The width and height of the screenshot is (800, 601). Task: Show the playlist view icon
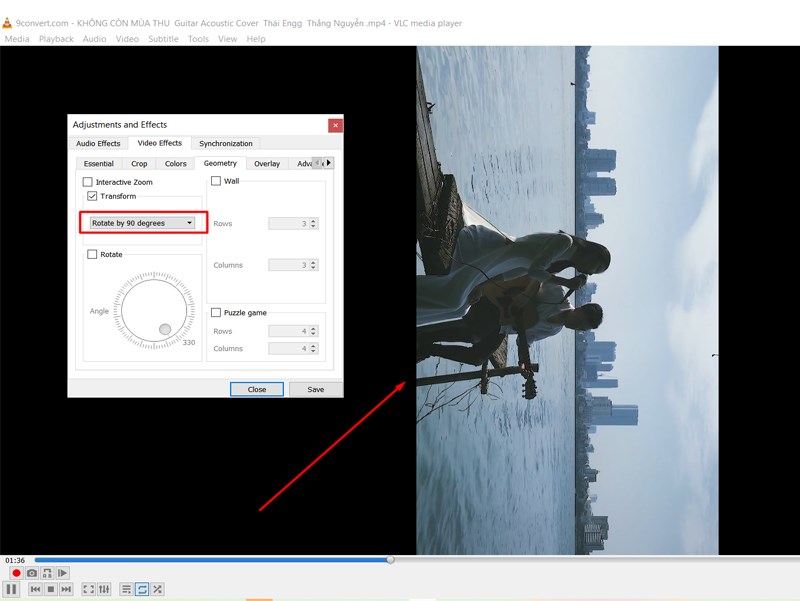click(126, 589)
